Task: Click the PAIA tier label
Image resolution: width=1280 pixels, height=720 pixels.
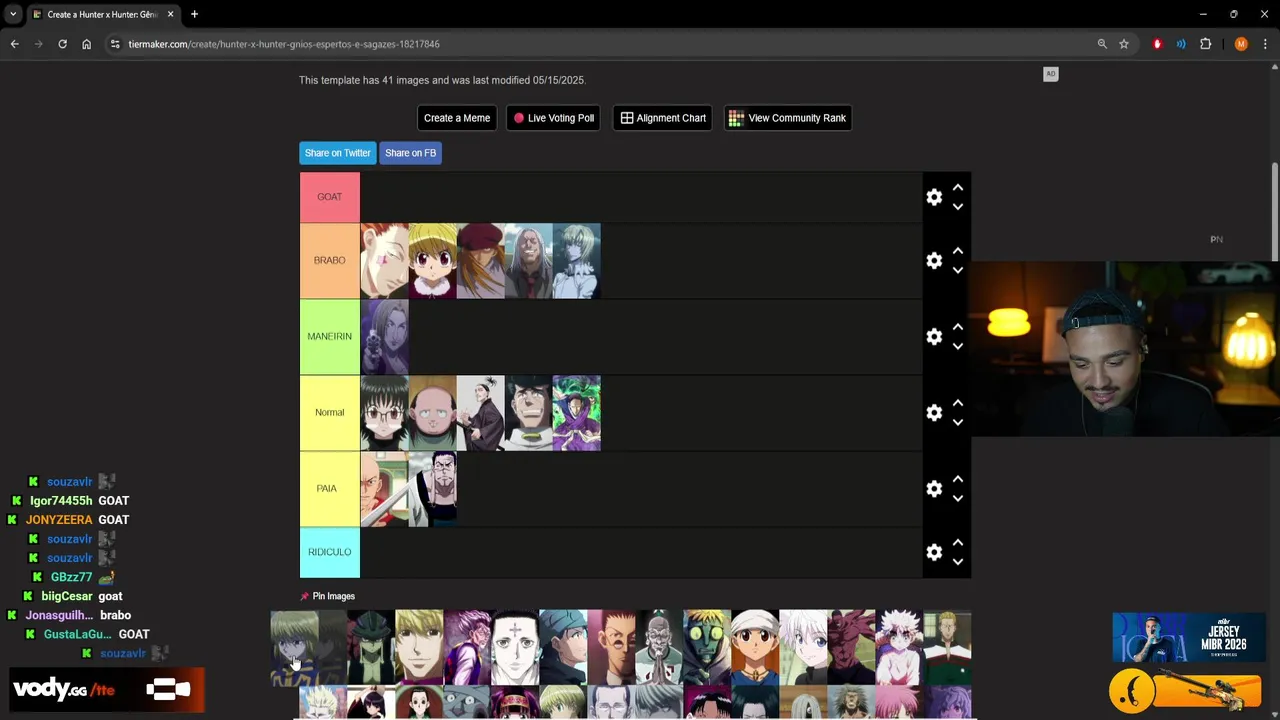Action: click(x=330, y=489)
